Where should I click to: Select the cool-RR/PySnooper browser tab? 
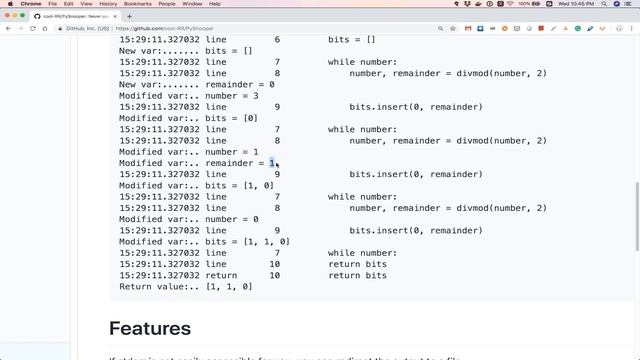75,16
